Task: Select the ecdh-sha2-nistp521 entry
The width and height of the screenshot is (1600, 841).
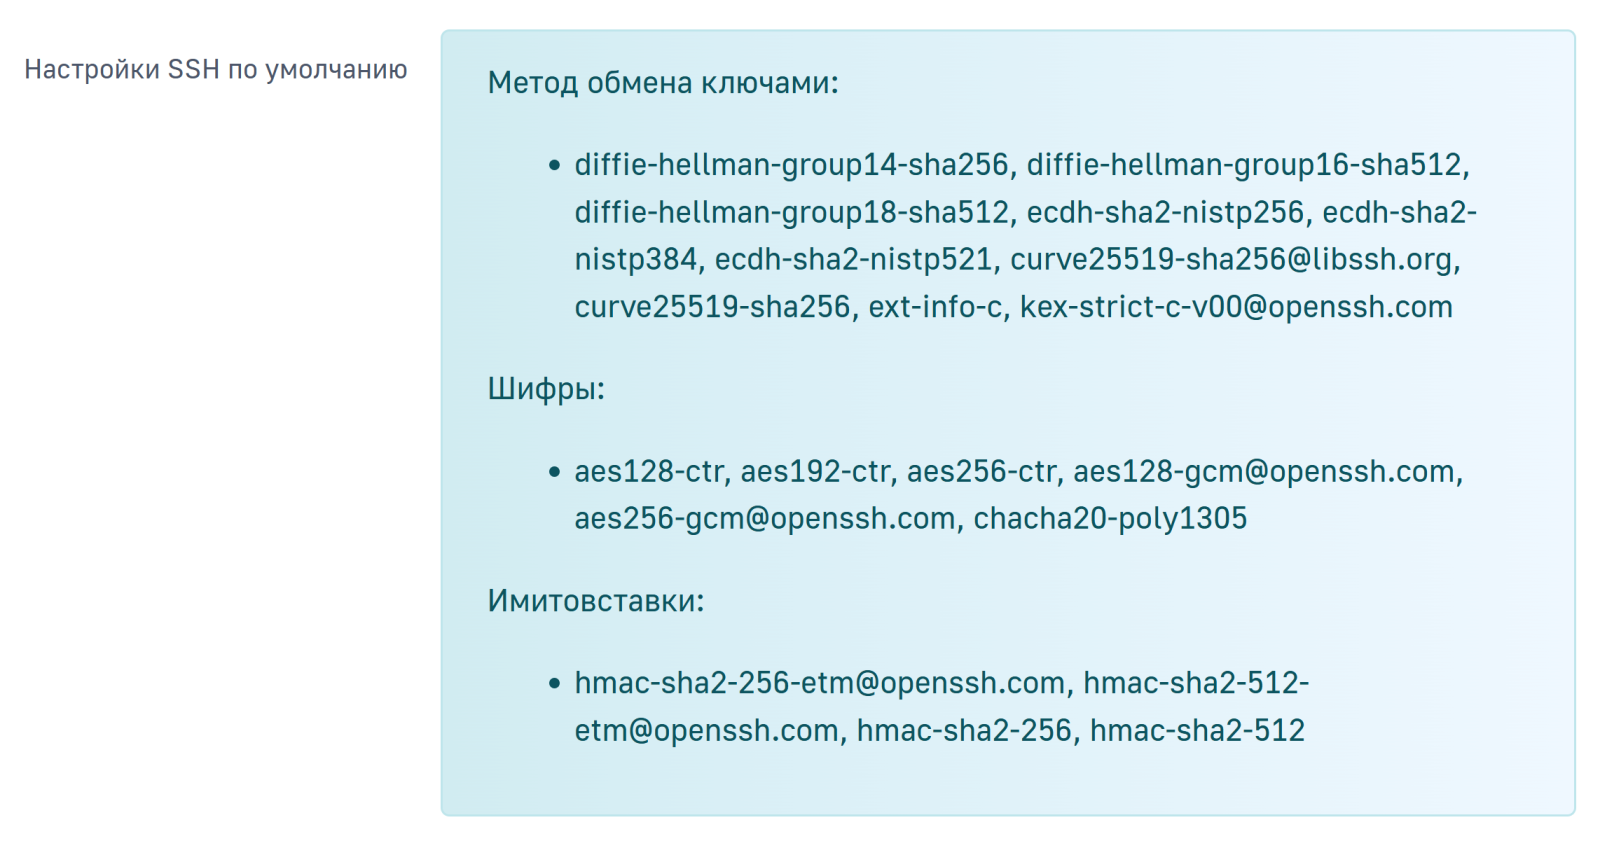Action: point(852,259)
